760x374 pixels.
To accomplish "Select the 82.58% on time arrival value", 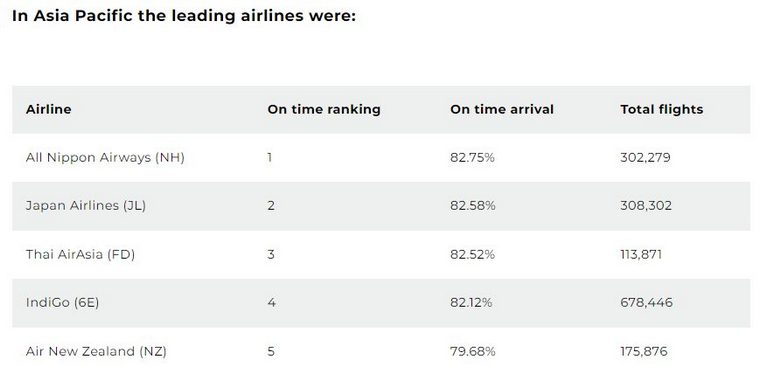I will pyautogui.click(x=473, y=206).
